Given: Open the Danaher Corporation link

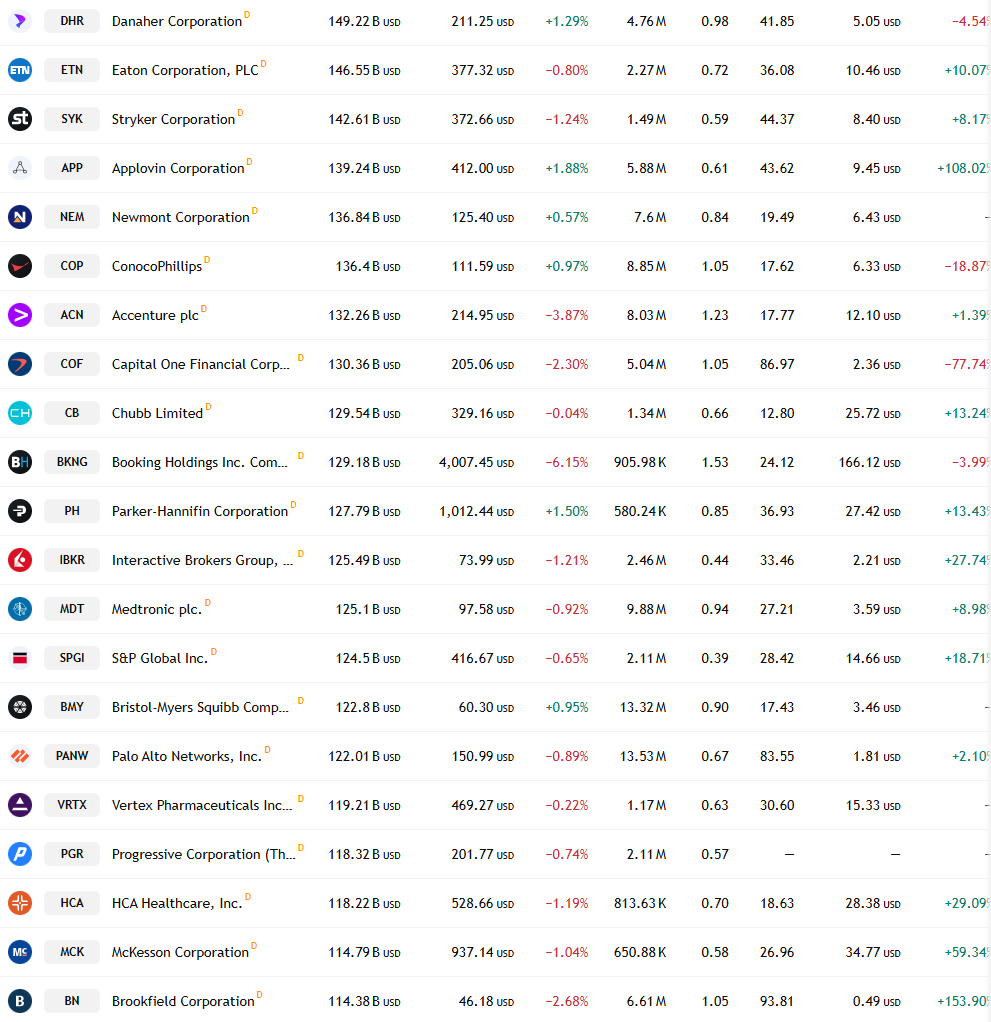Looking at the screenshot, I should [x=177, y=22].
